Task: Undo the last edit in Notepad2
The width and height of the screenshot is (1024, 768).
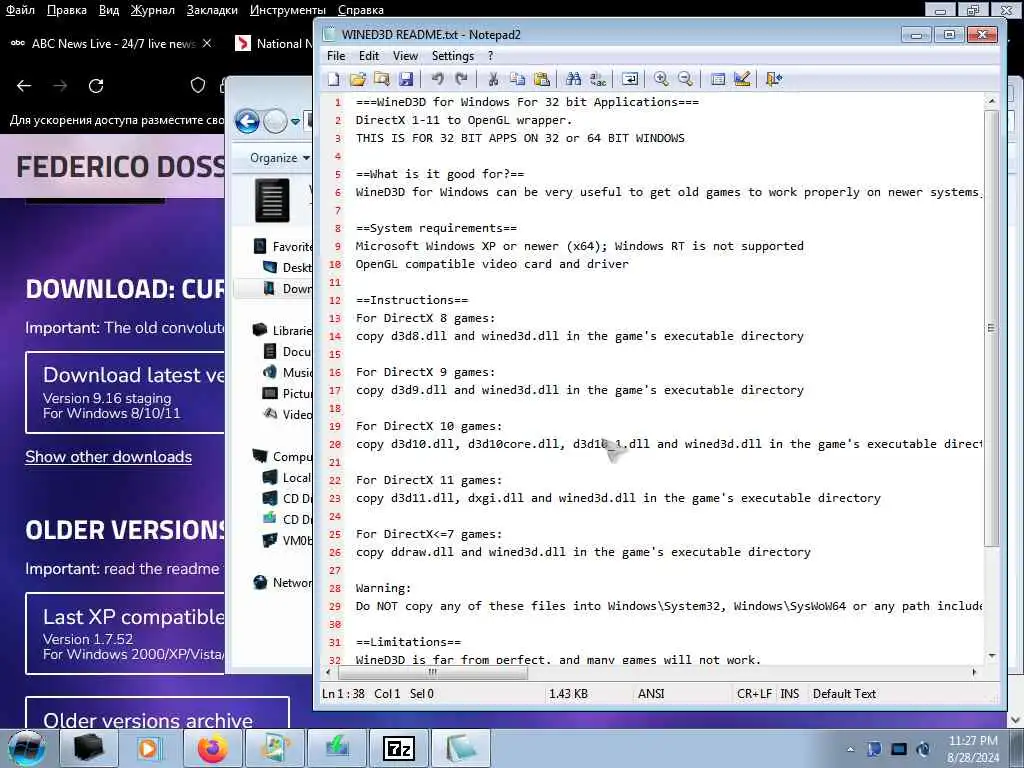Action: click(438, 79)
